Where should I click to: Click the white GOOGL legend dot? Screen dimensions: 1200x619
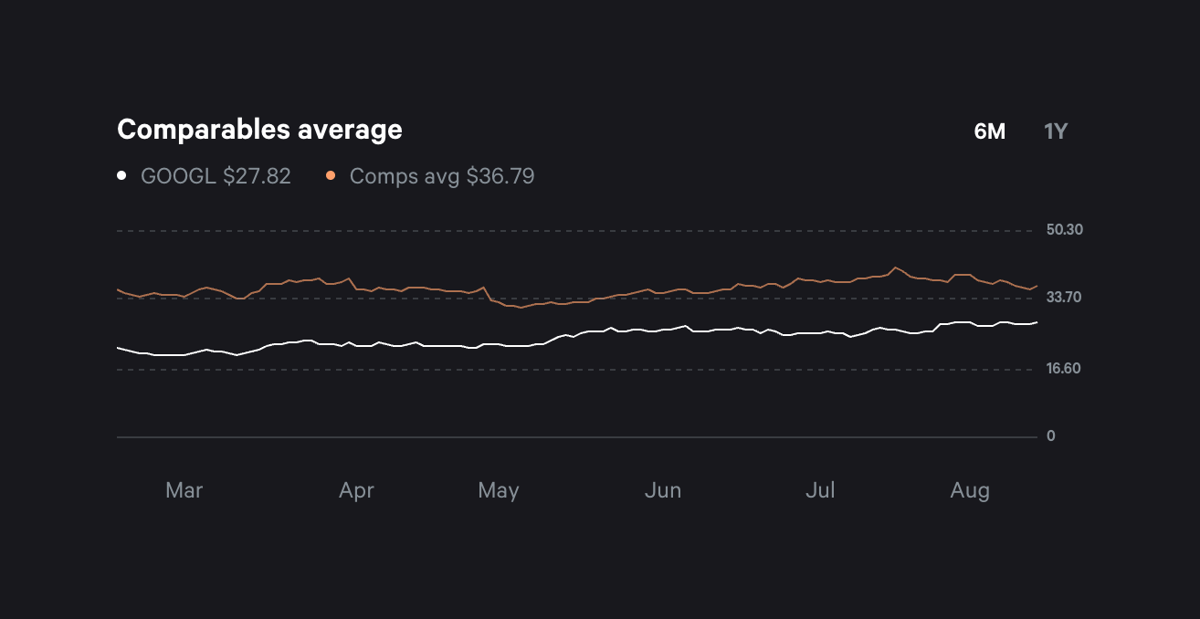(x=121, y=174)
